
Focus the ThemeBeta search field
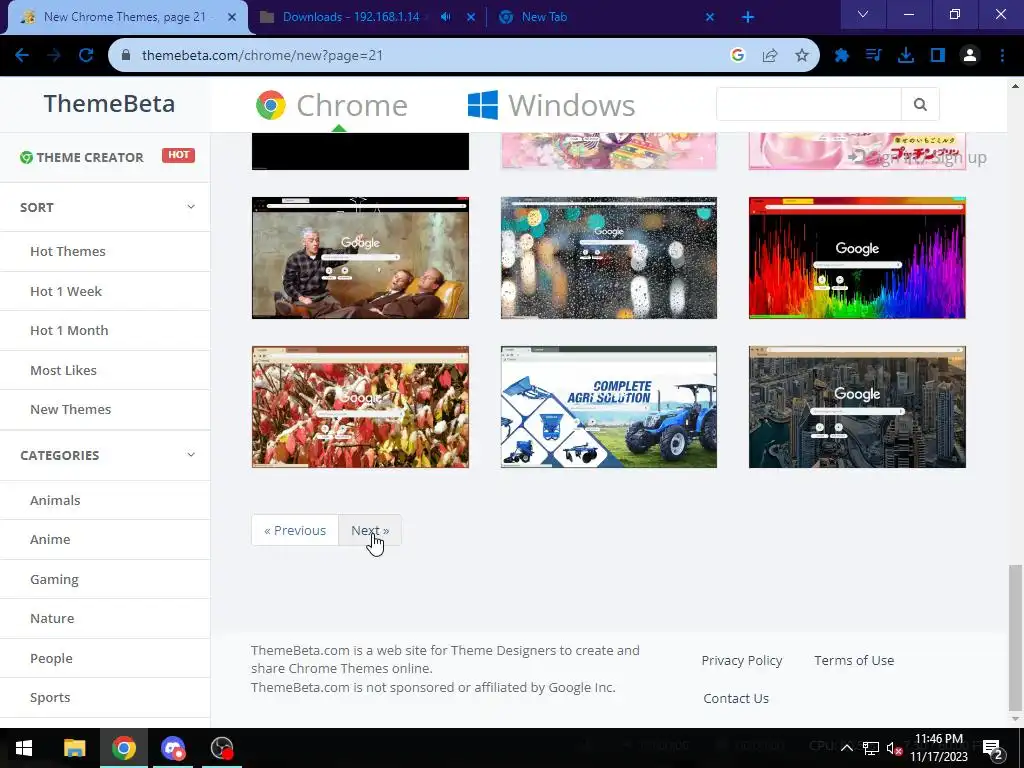pyautogui.click(x=808, y=104)
